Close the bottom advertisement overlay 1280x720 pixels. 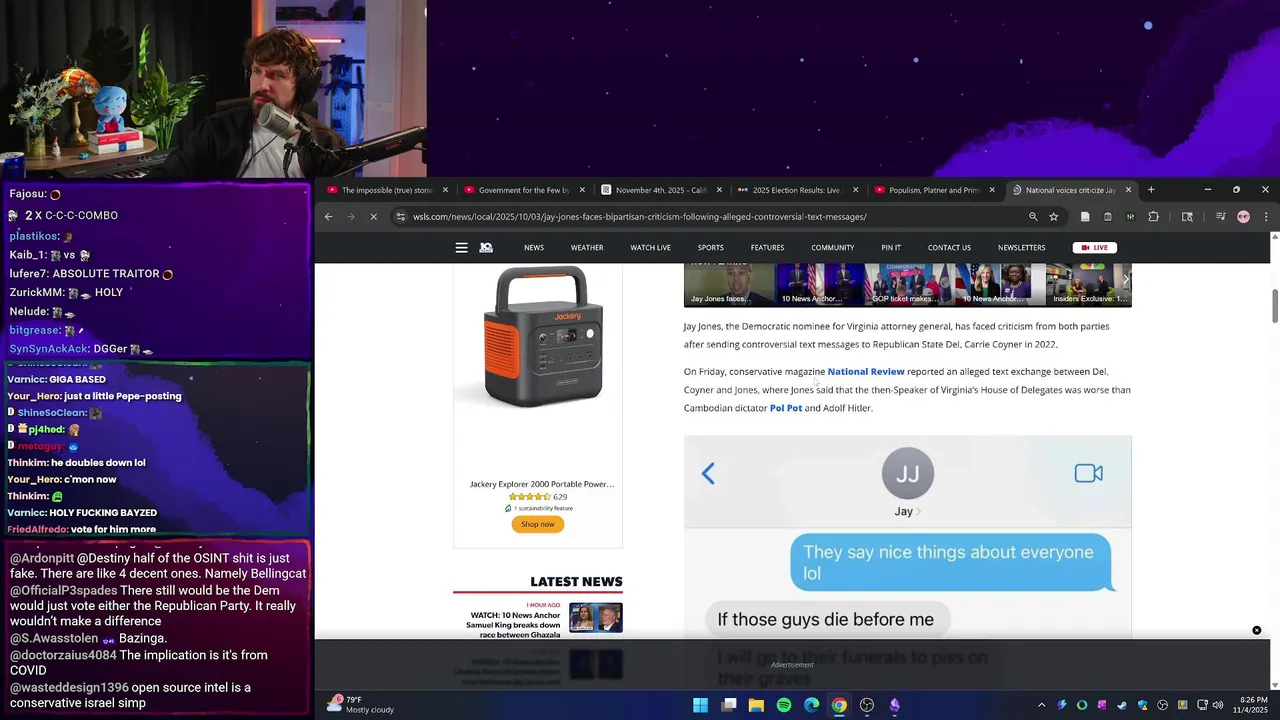(x=1257, y=630)
